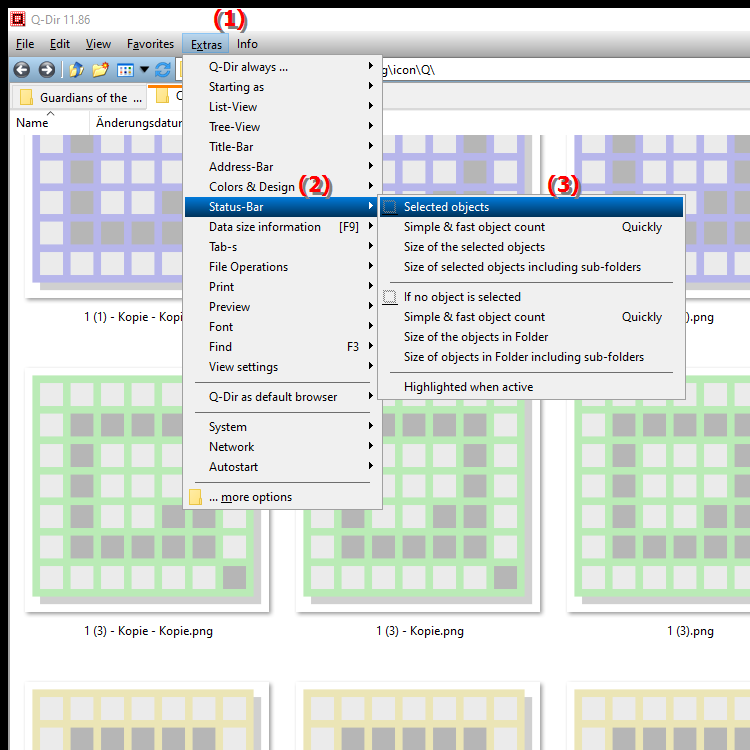The width and height of the screenshot is (750, 750).
Task: Open the Preview submenu
Action: click(283, 307)
